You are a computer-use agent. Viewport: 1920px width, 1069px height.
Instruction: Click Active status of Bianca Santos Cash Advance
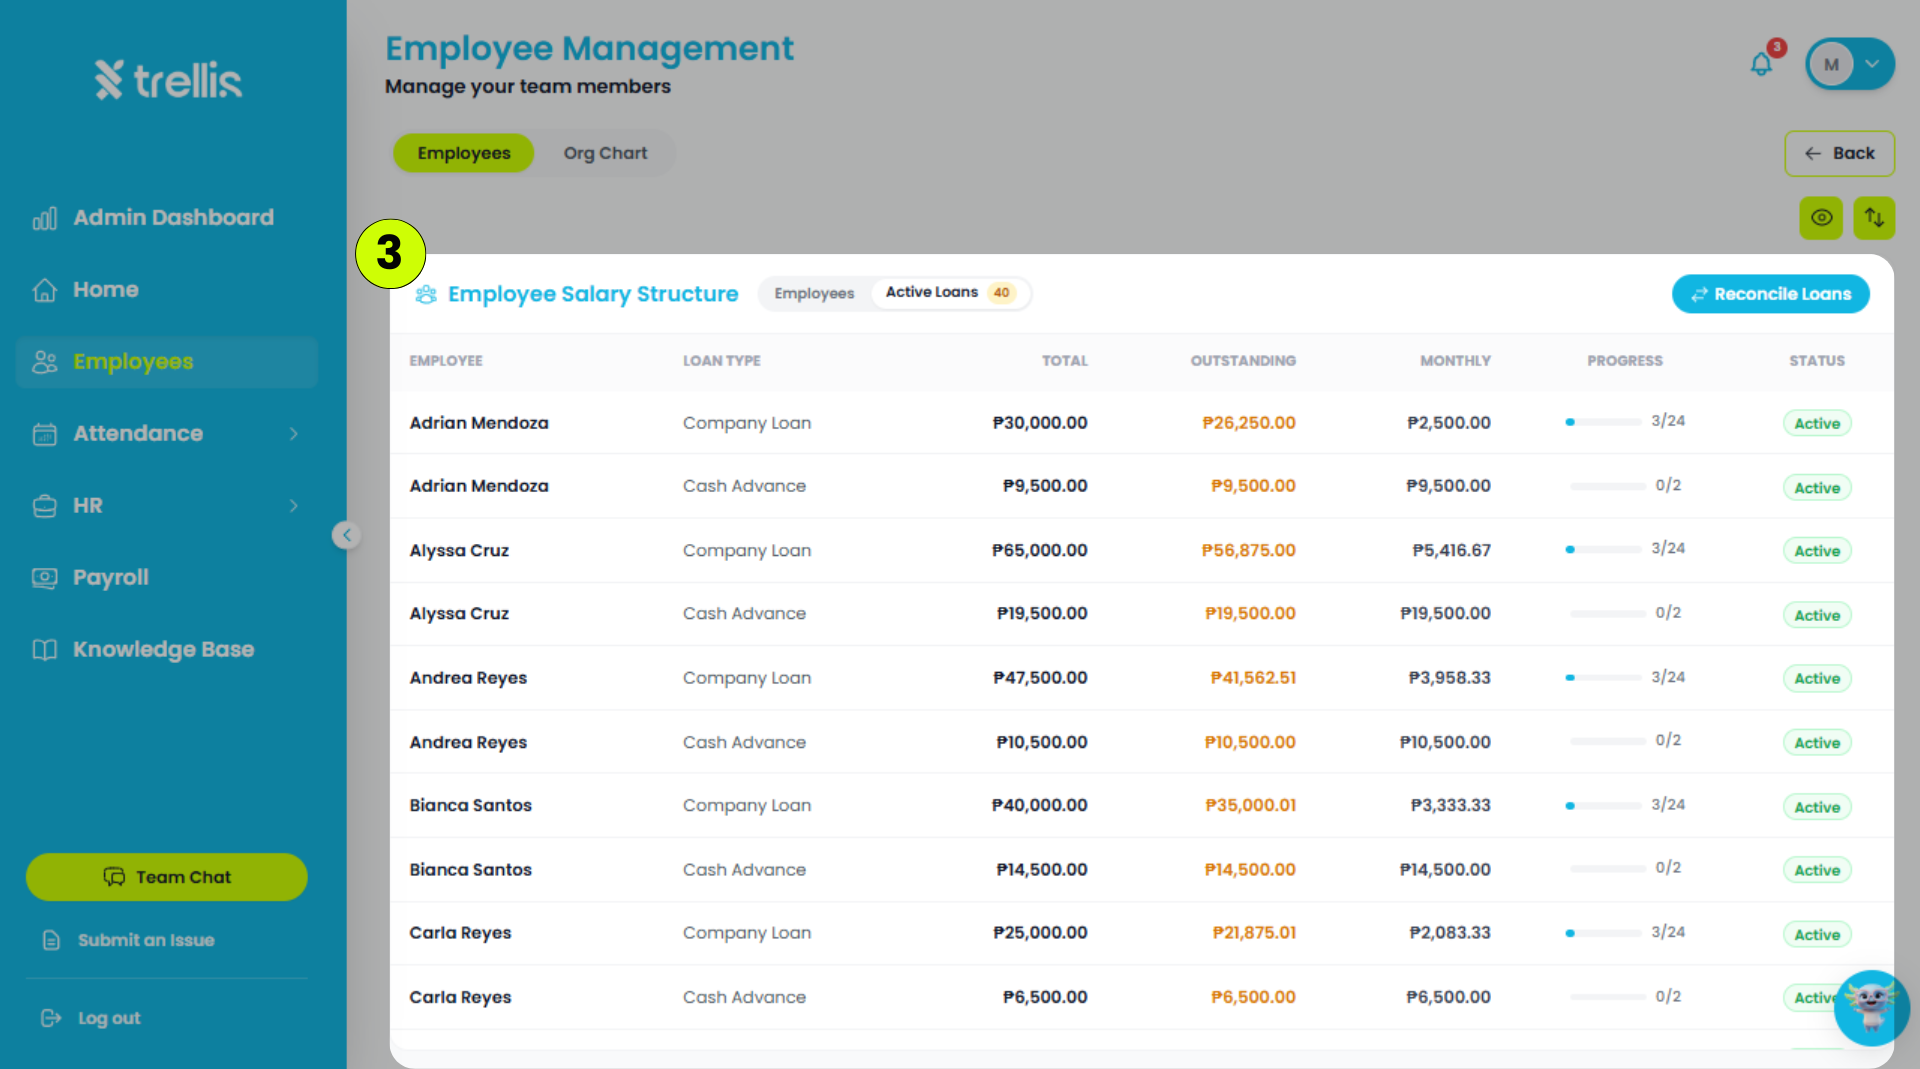[1817, 870]
